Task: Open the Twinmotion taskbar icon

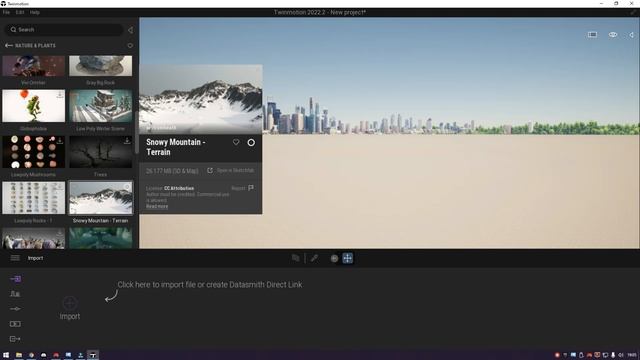Action: click(x=93, y=355)
